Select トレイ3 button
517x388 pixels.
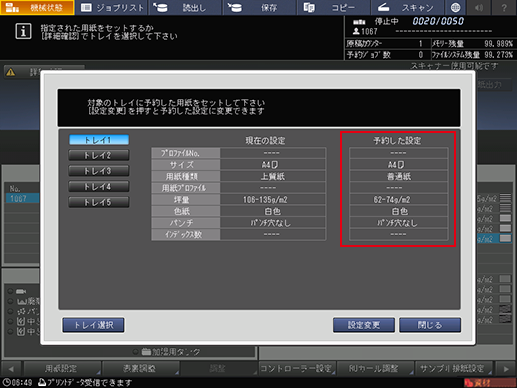point(99,171)
